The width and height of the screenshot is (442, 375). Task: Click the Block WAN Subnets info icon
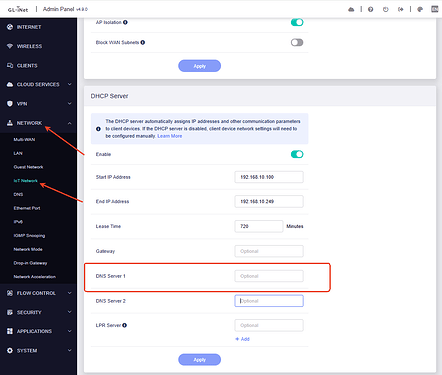143,42
